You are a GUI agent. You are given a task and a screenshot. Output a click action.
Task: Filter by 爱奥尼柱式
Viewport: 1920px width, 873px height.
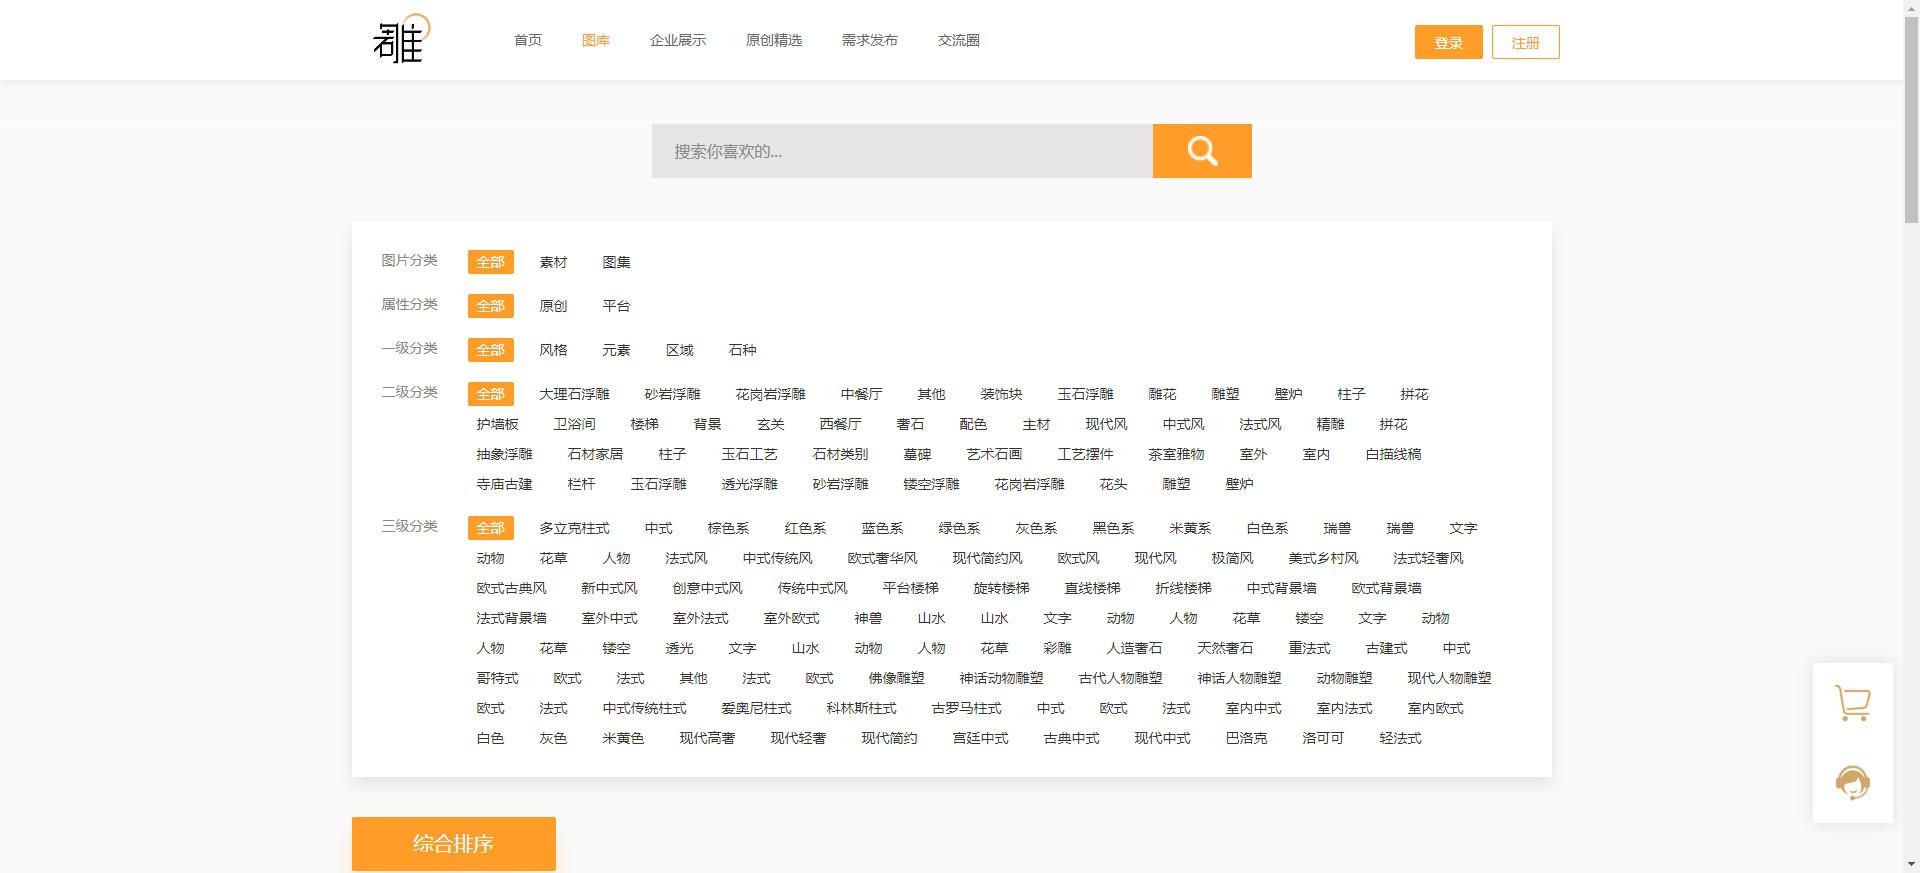tap(757, 708)
